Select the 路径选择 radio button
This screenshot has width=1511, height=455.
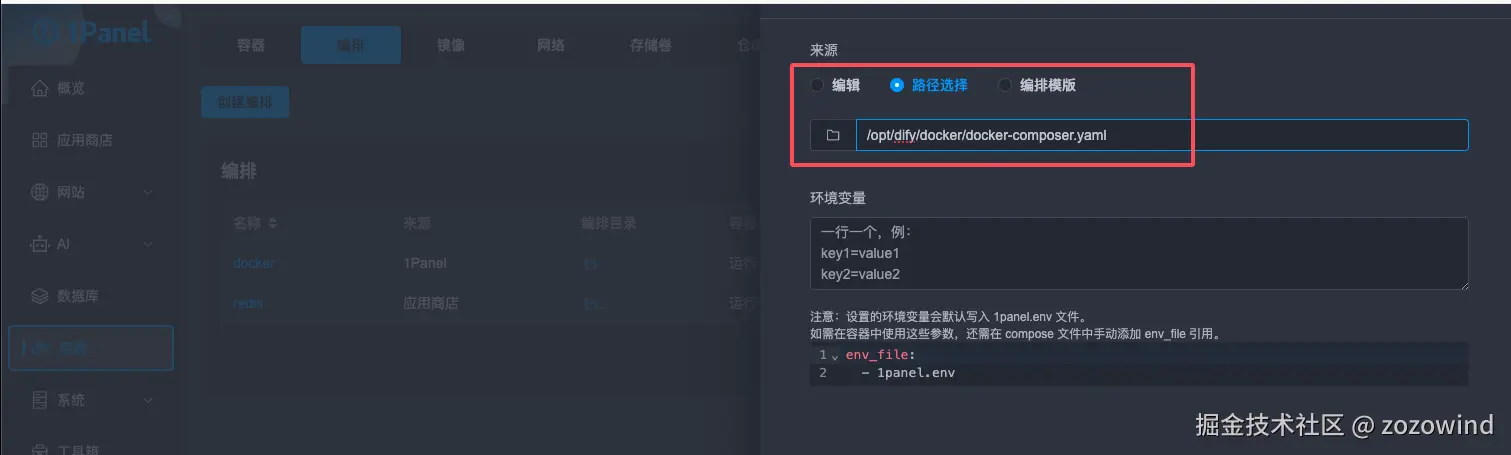coord(897,85)
